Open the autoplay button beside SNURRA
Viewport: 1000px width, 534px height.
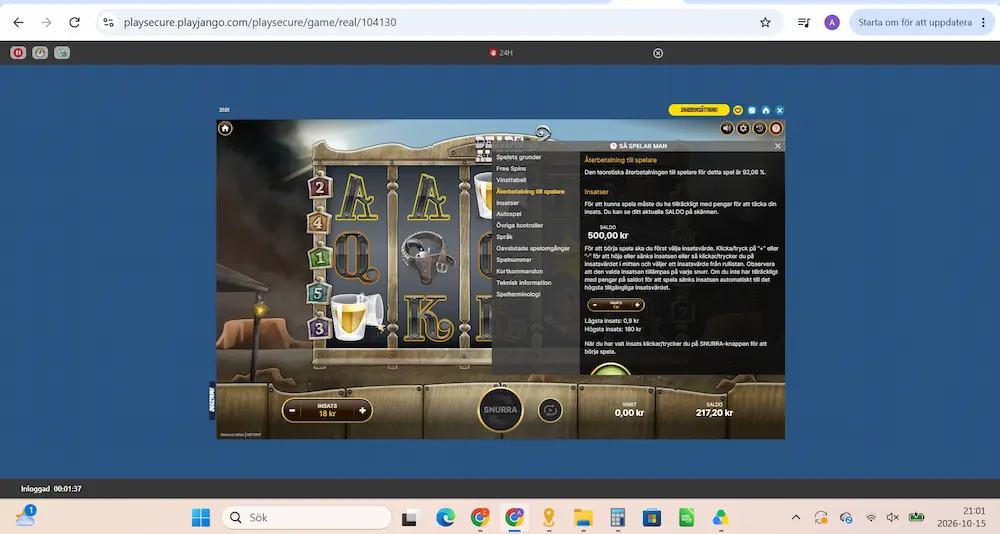point(550,410)
